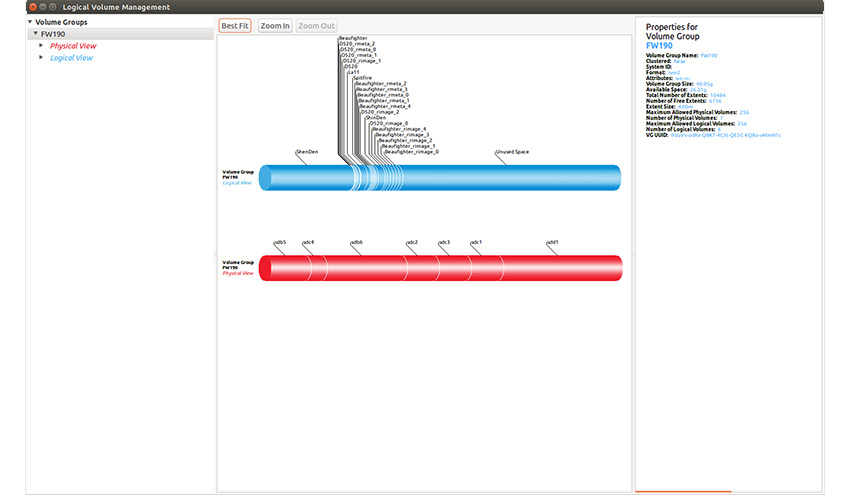Viewport: 850px width, 495px height.
Task: Select the adb6 physical volume segment
Action: tap(365, 268)
